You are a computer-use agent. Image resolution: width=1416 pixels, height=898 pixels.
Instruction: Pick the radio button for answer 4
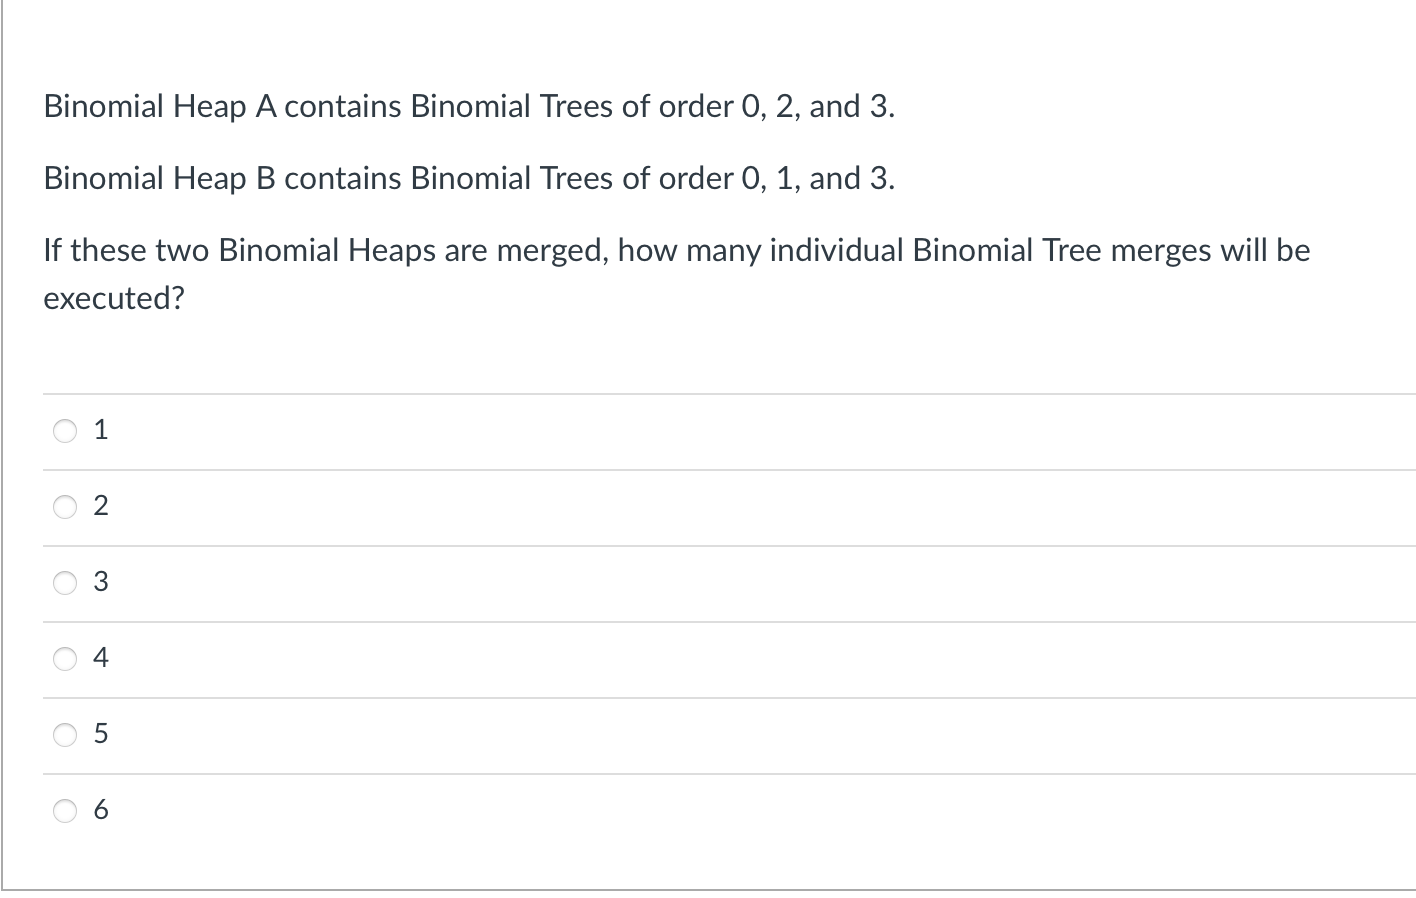[65, 659]
